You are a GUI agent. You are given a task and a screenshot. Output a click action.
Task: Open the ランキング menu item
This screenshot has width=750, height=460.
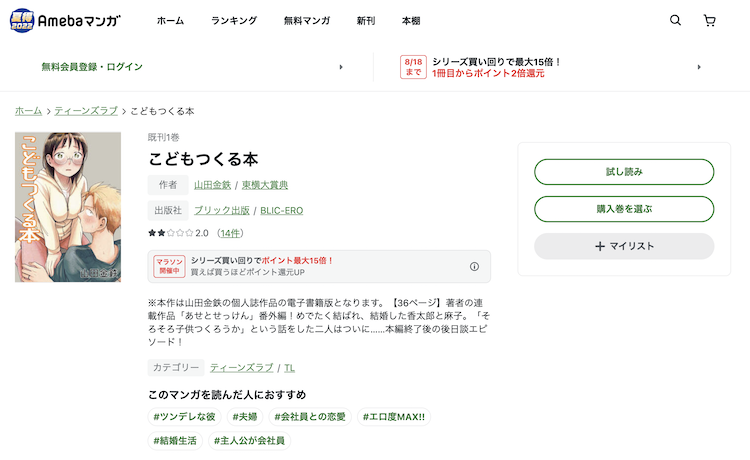pyautogui.click(x=234, y=21)
